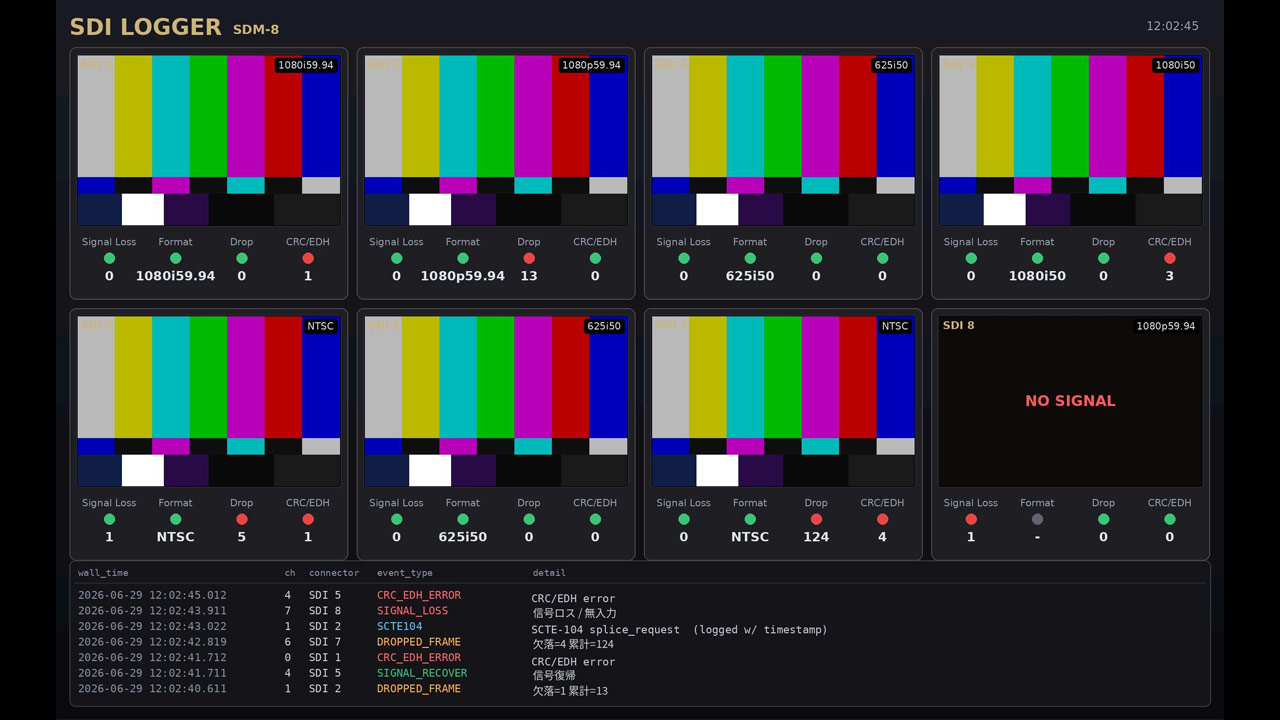Click SDI 7 red Drop indicator

tap(816, 519)
